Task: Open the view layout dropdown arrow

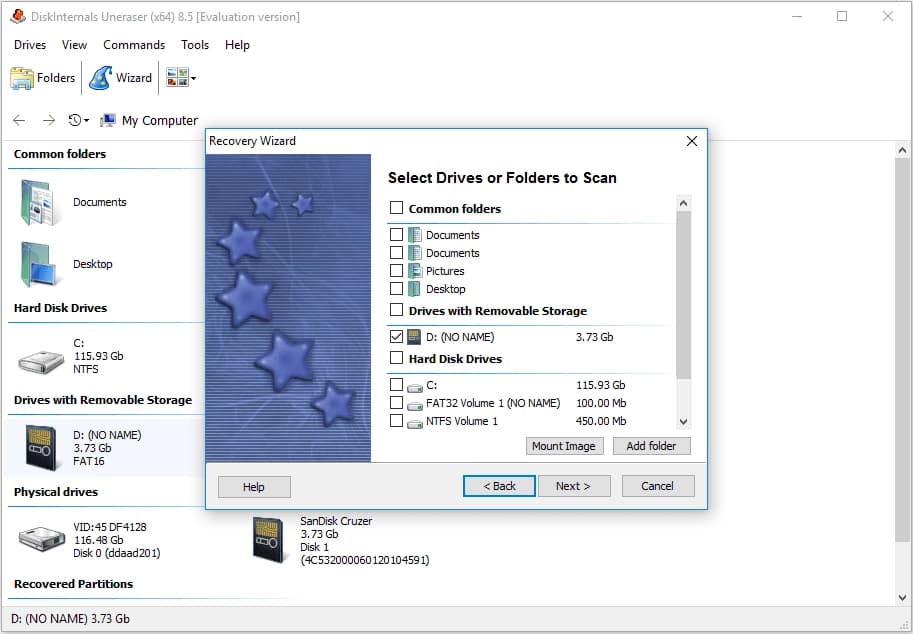Action: click(x=192, y=77)
